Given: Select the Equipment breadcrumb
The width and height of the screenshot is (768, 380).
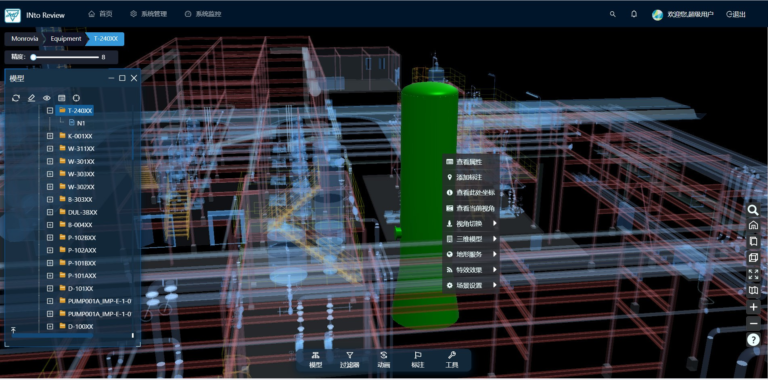Looking at the screenshot, I should (x=66, y=39).
